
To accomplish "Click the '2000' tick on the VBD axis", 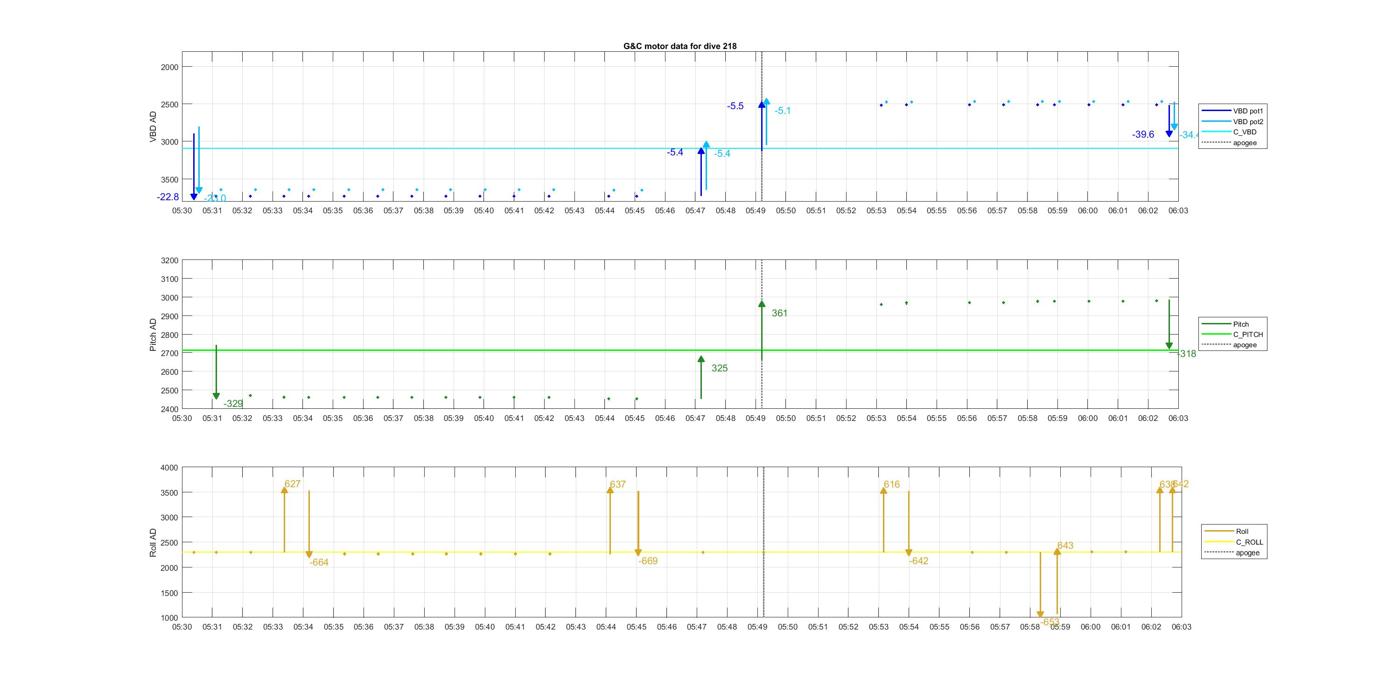I will (x=170, y=67).
